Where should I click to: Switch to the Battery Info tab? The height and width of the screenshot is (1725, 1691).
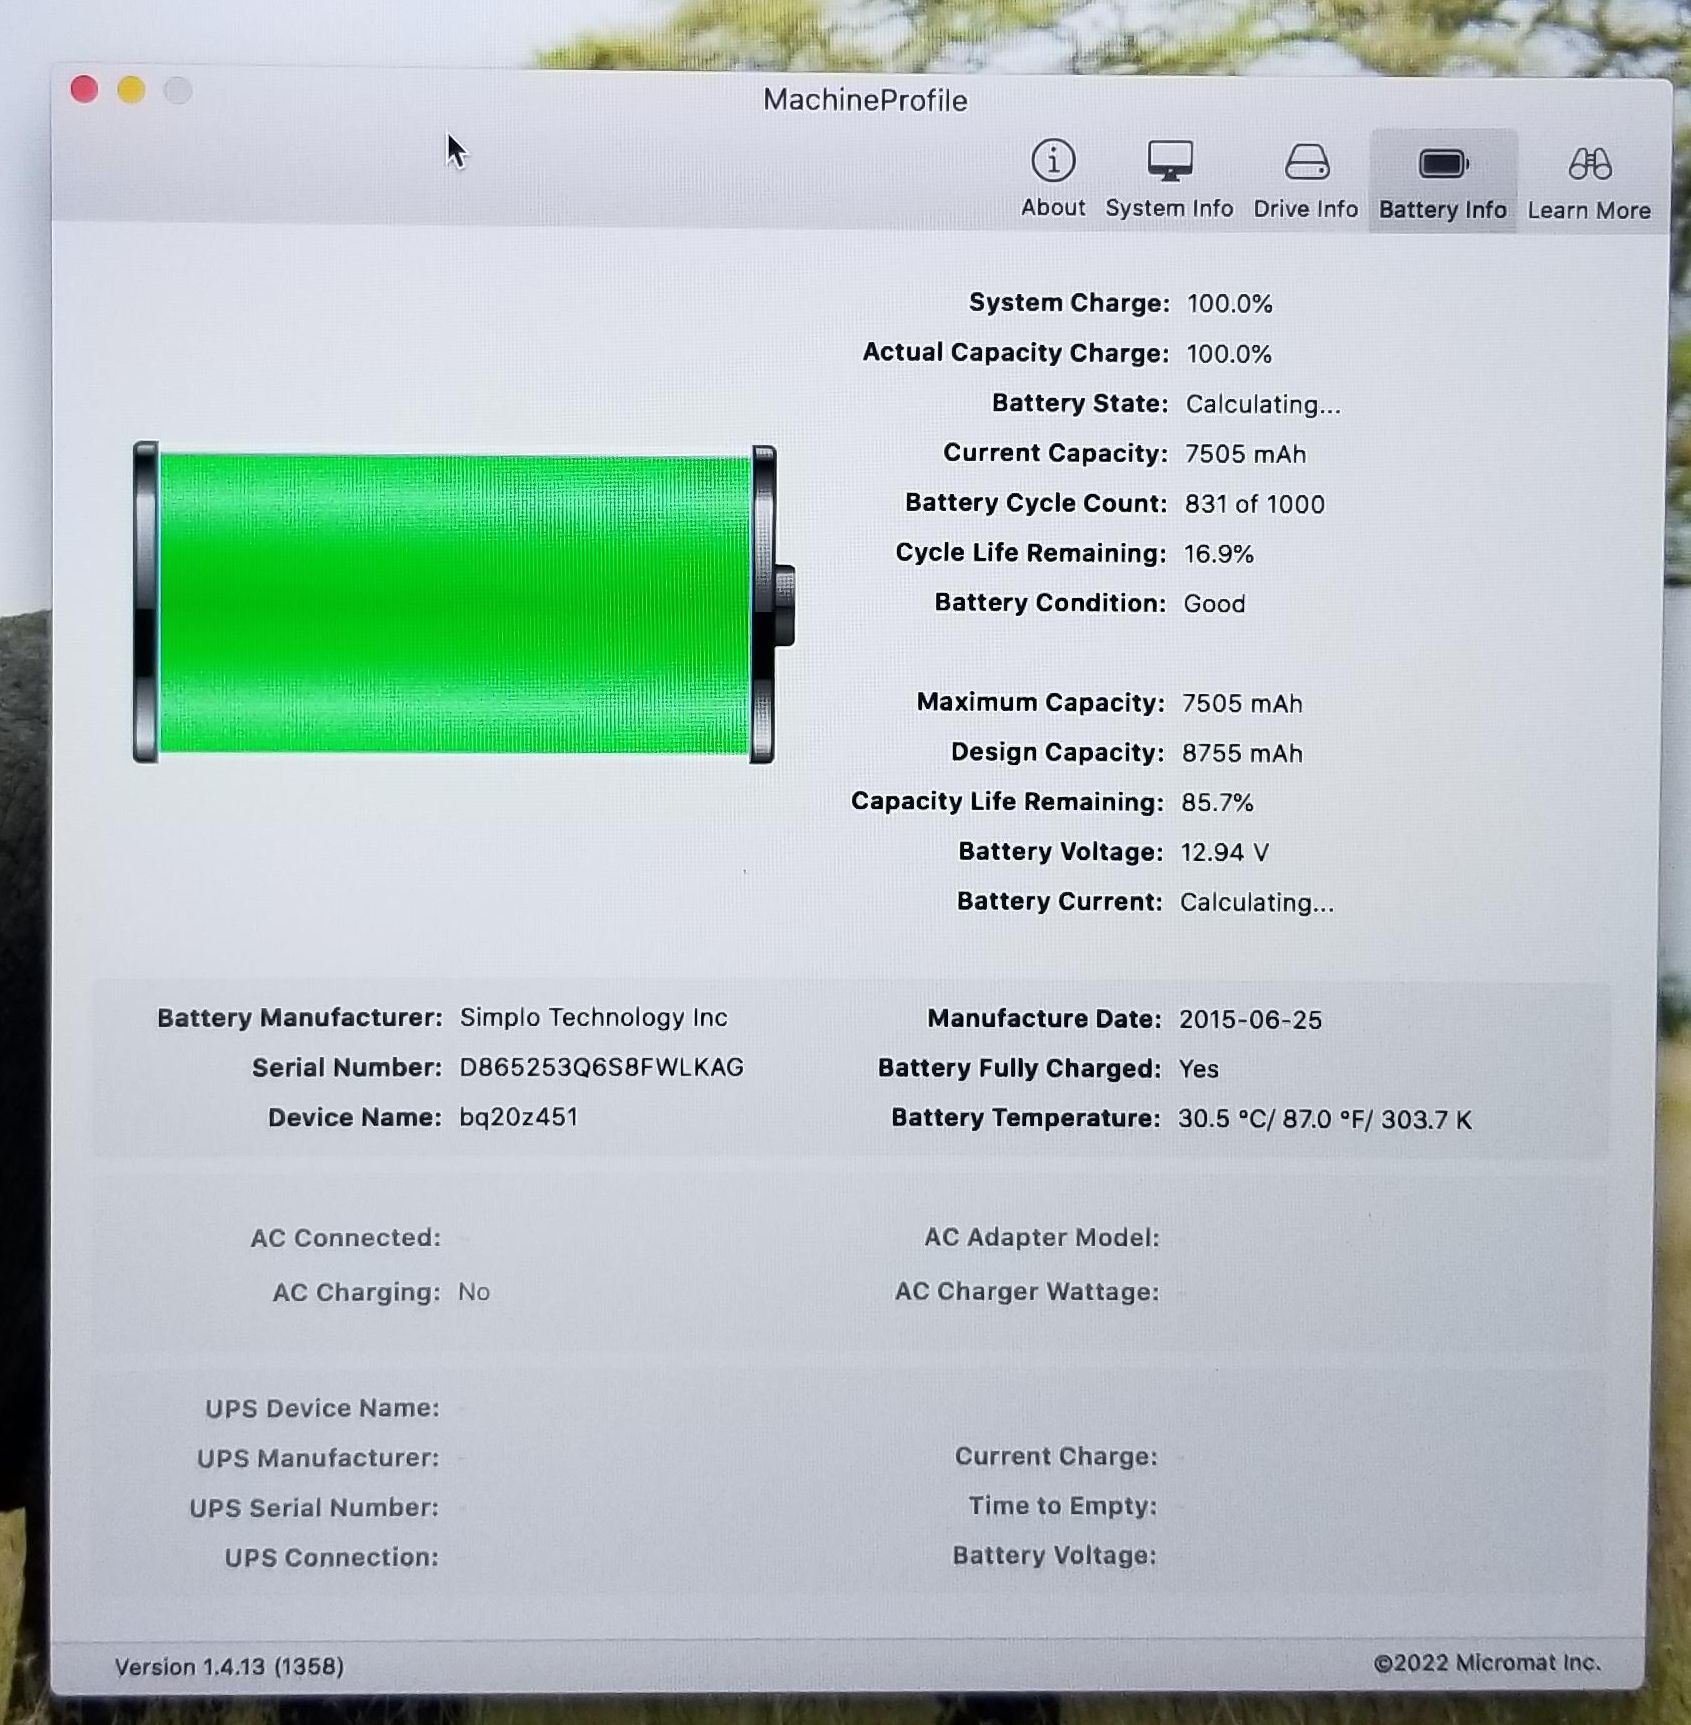(1442, 181)
